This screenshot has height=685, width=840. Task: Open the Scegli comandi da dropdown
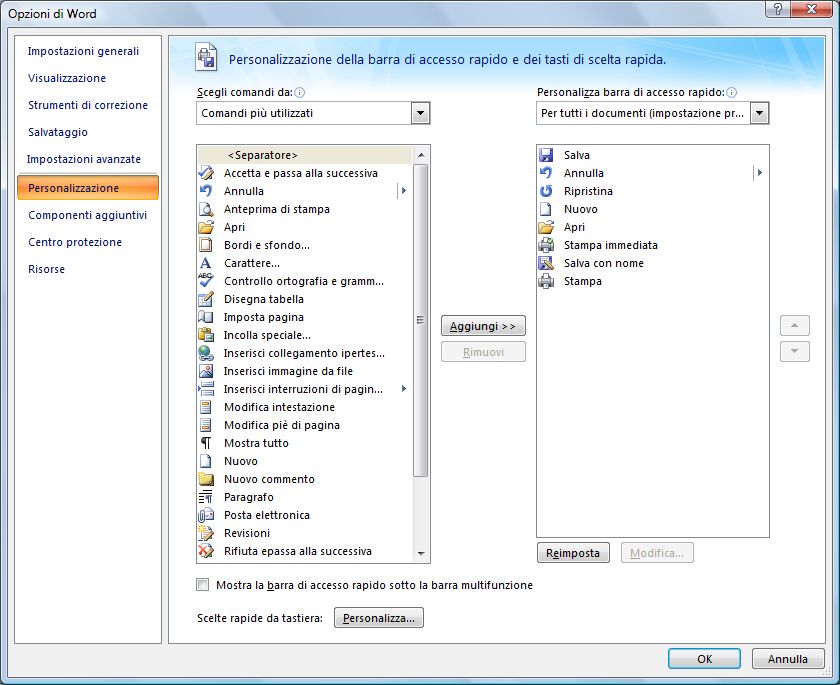coord(420,113)
